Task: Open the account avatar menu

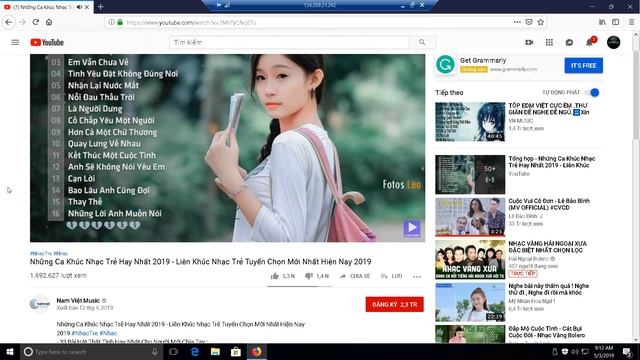Action: click(613, 42)
